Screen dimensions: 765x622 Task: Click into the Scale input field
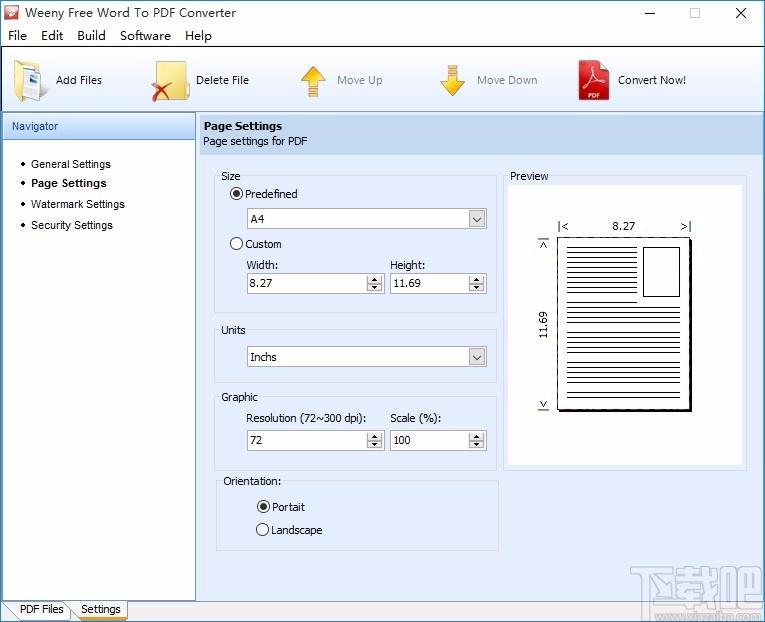(x=429, y=441)
